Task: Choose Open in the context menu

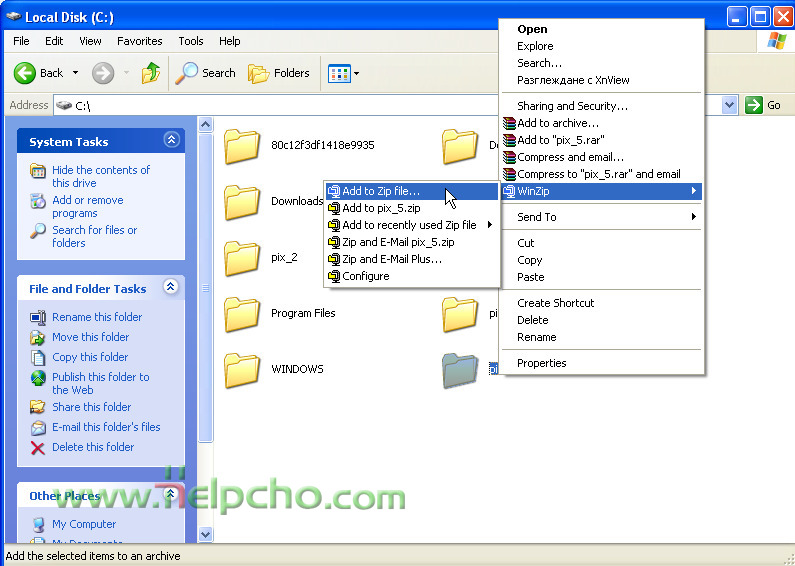Action: (x=601, y=29)
